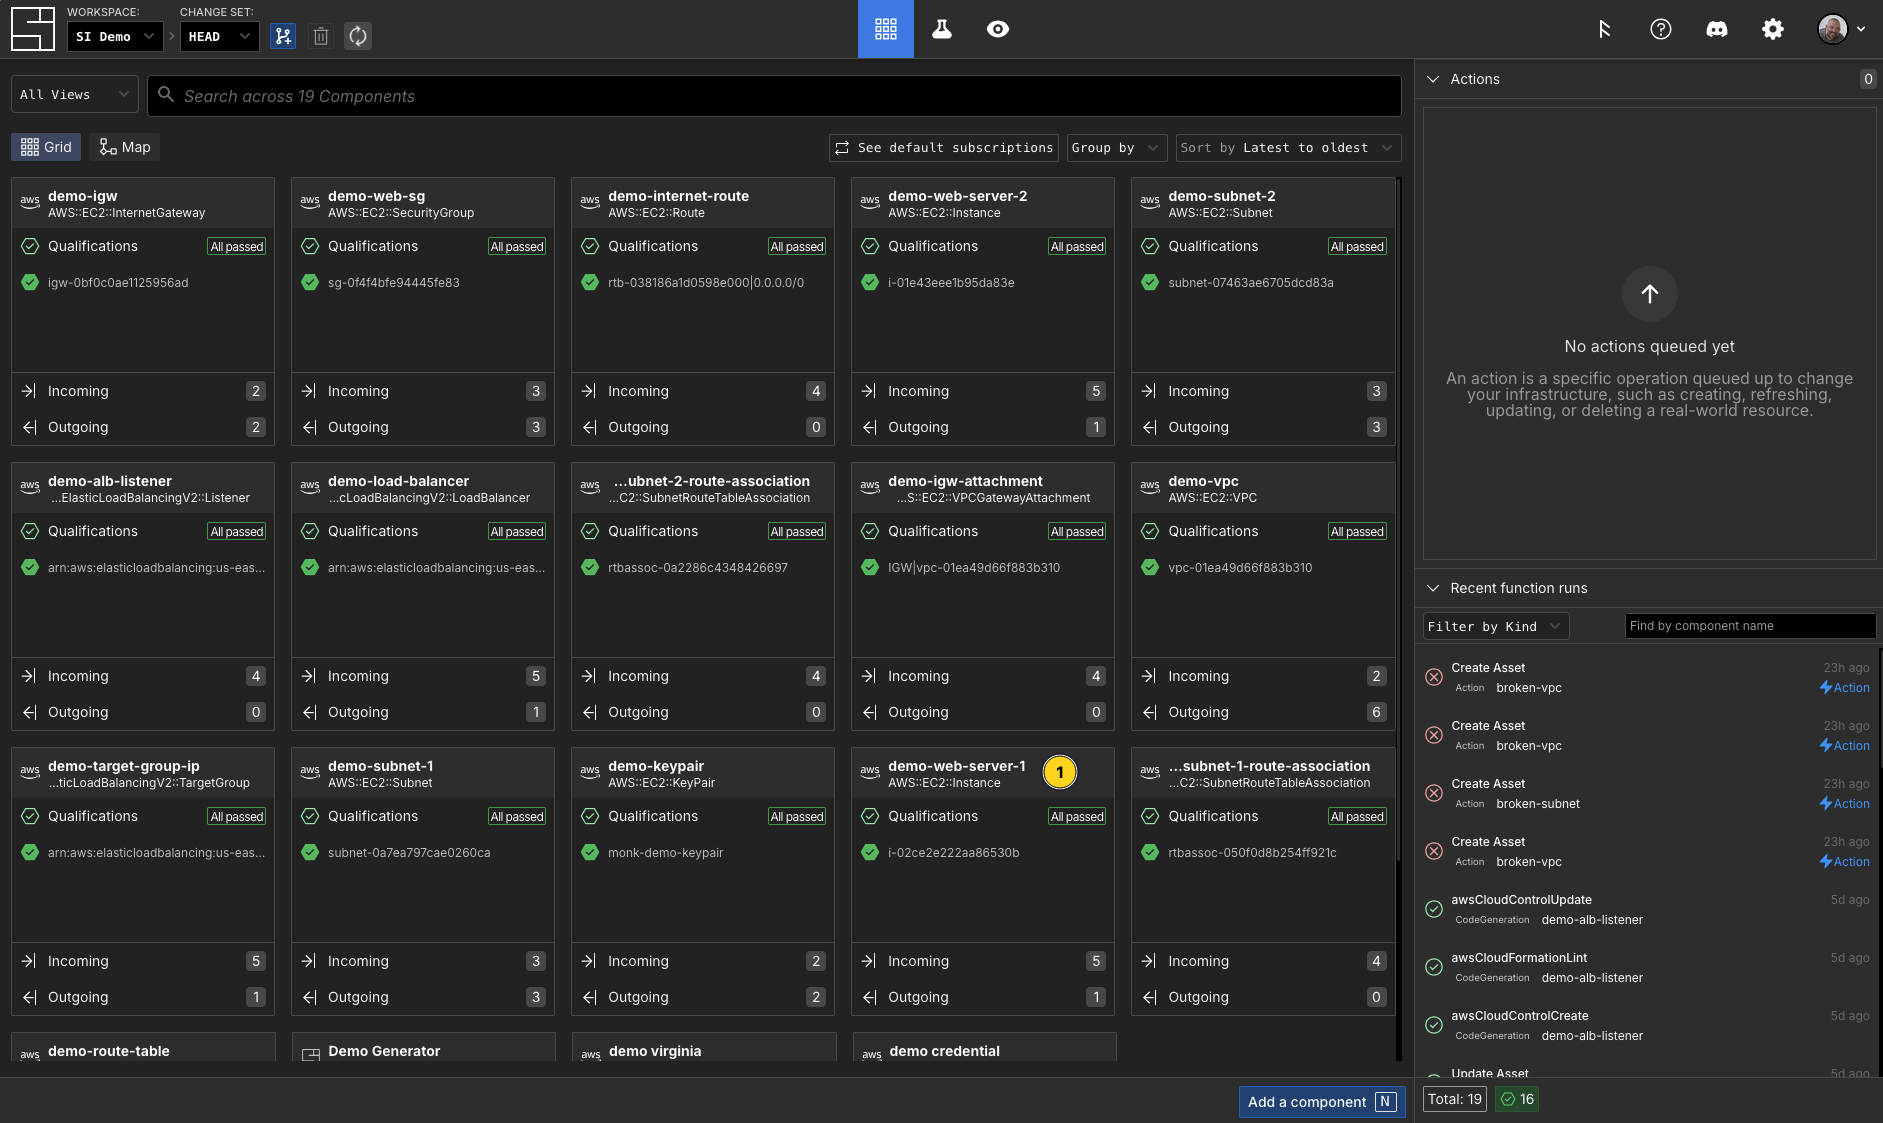Open the grid components tab in top bar
1883x1123 pixels.
pyautogui.click(x=885, y=29)
